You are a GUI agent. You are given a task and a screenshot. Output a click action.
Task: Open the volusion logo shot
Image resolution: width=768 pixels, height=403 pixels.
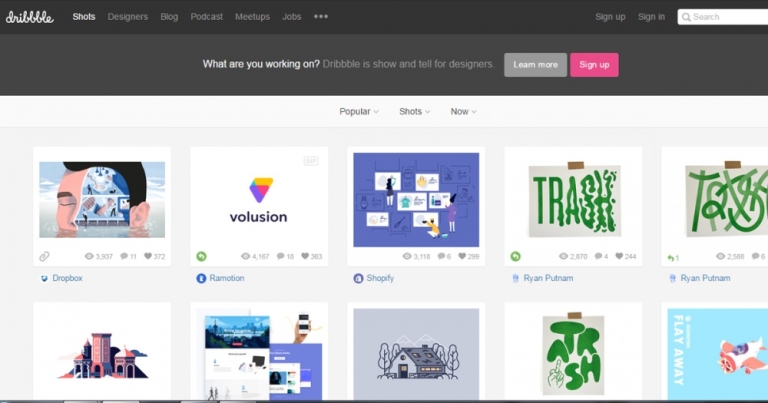pyautogui.click(x=259, y=200)
